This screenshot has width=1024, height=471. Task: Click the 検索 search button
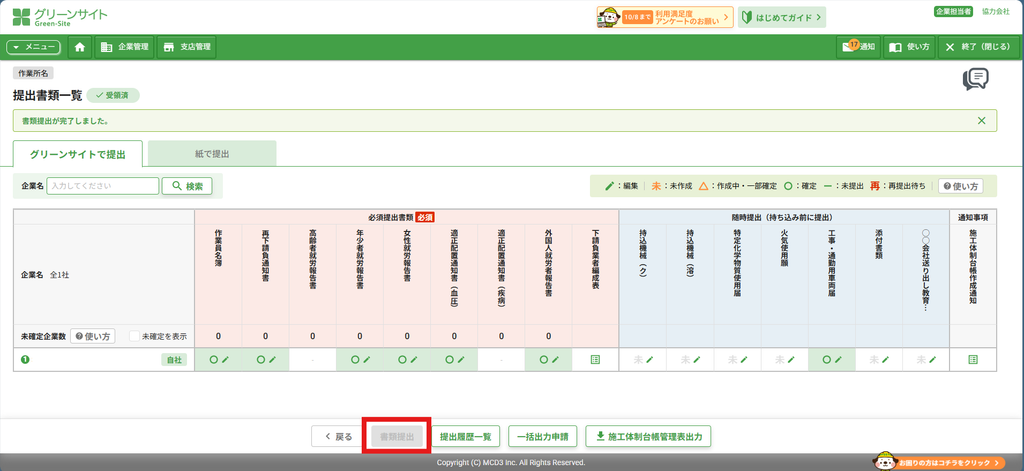(187, 186)
